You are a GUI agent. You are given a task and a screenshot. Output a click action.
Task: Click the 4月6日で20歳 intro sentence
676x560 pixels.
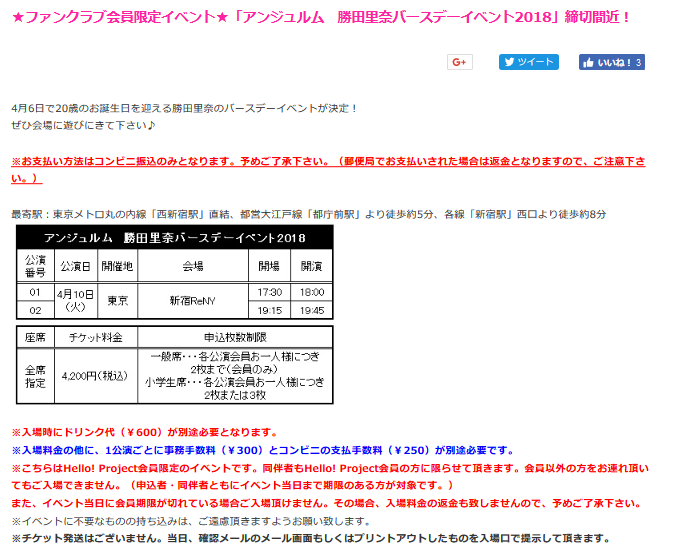pyautogui.click(x=185, y=108)
